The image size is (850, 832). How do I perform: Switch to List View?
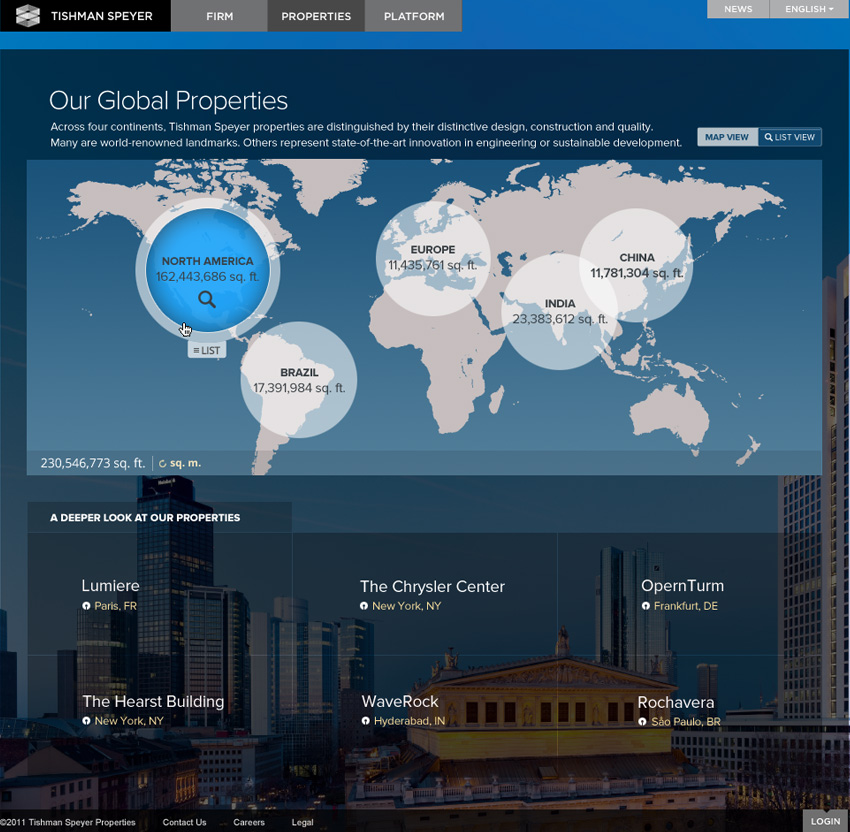(x=790, y=137)
